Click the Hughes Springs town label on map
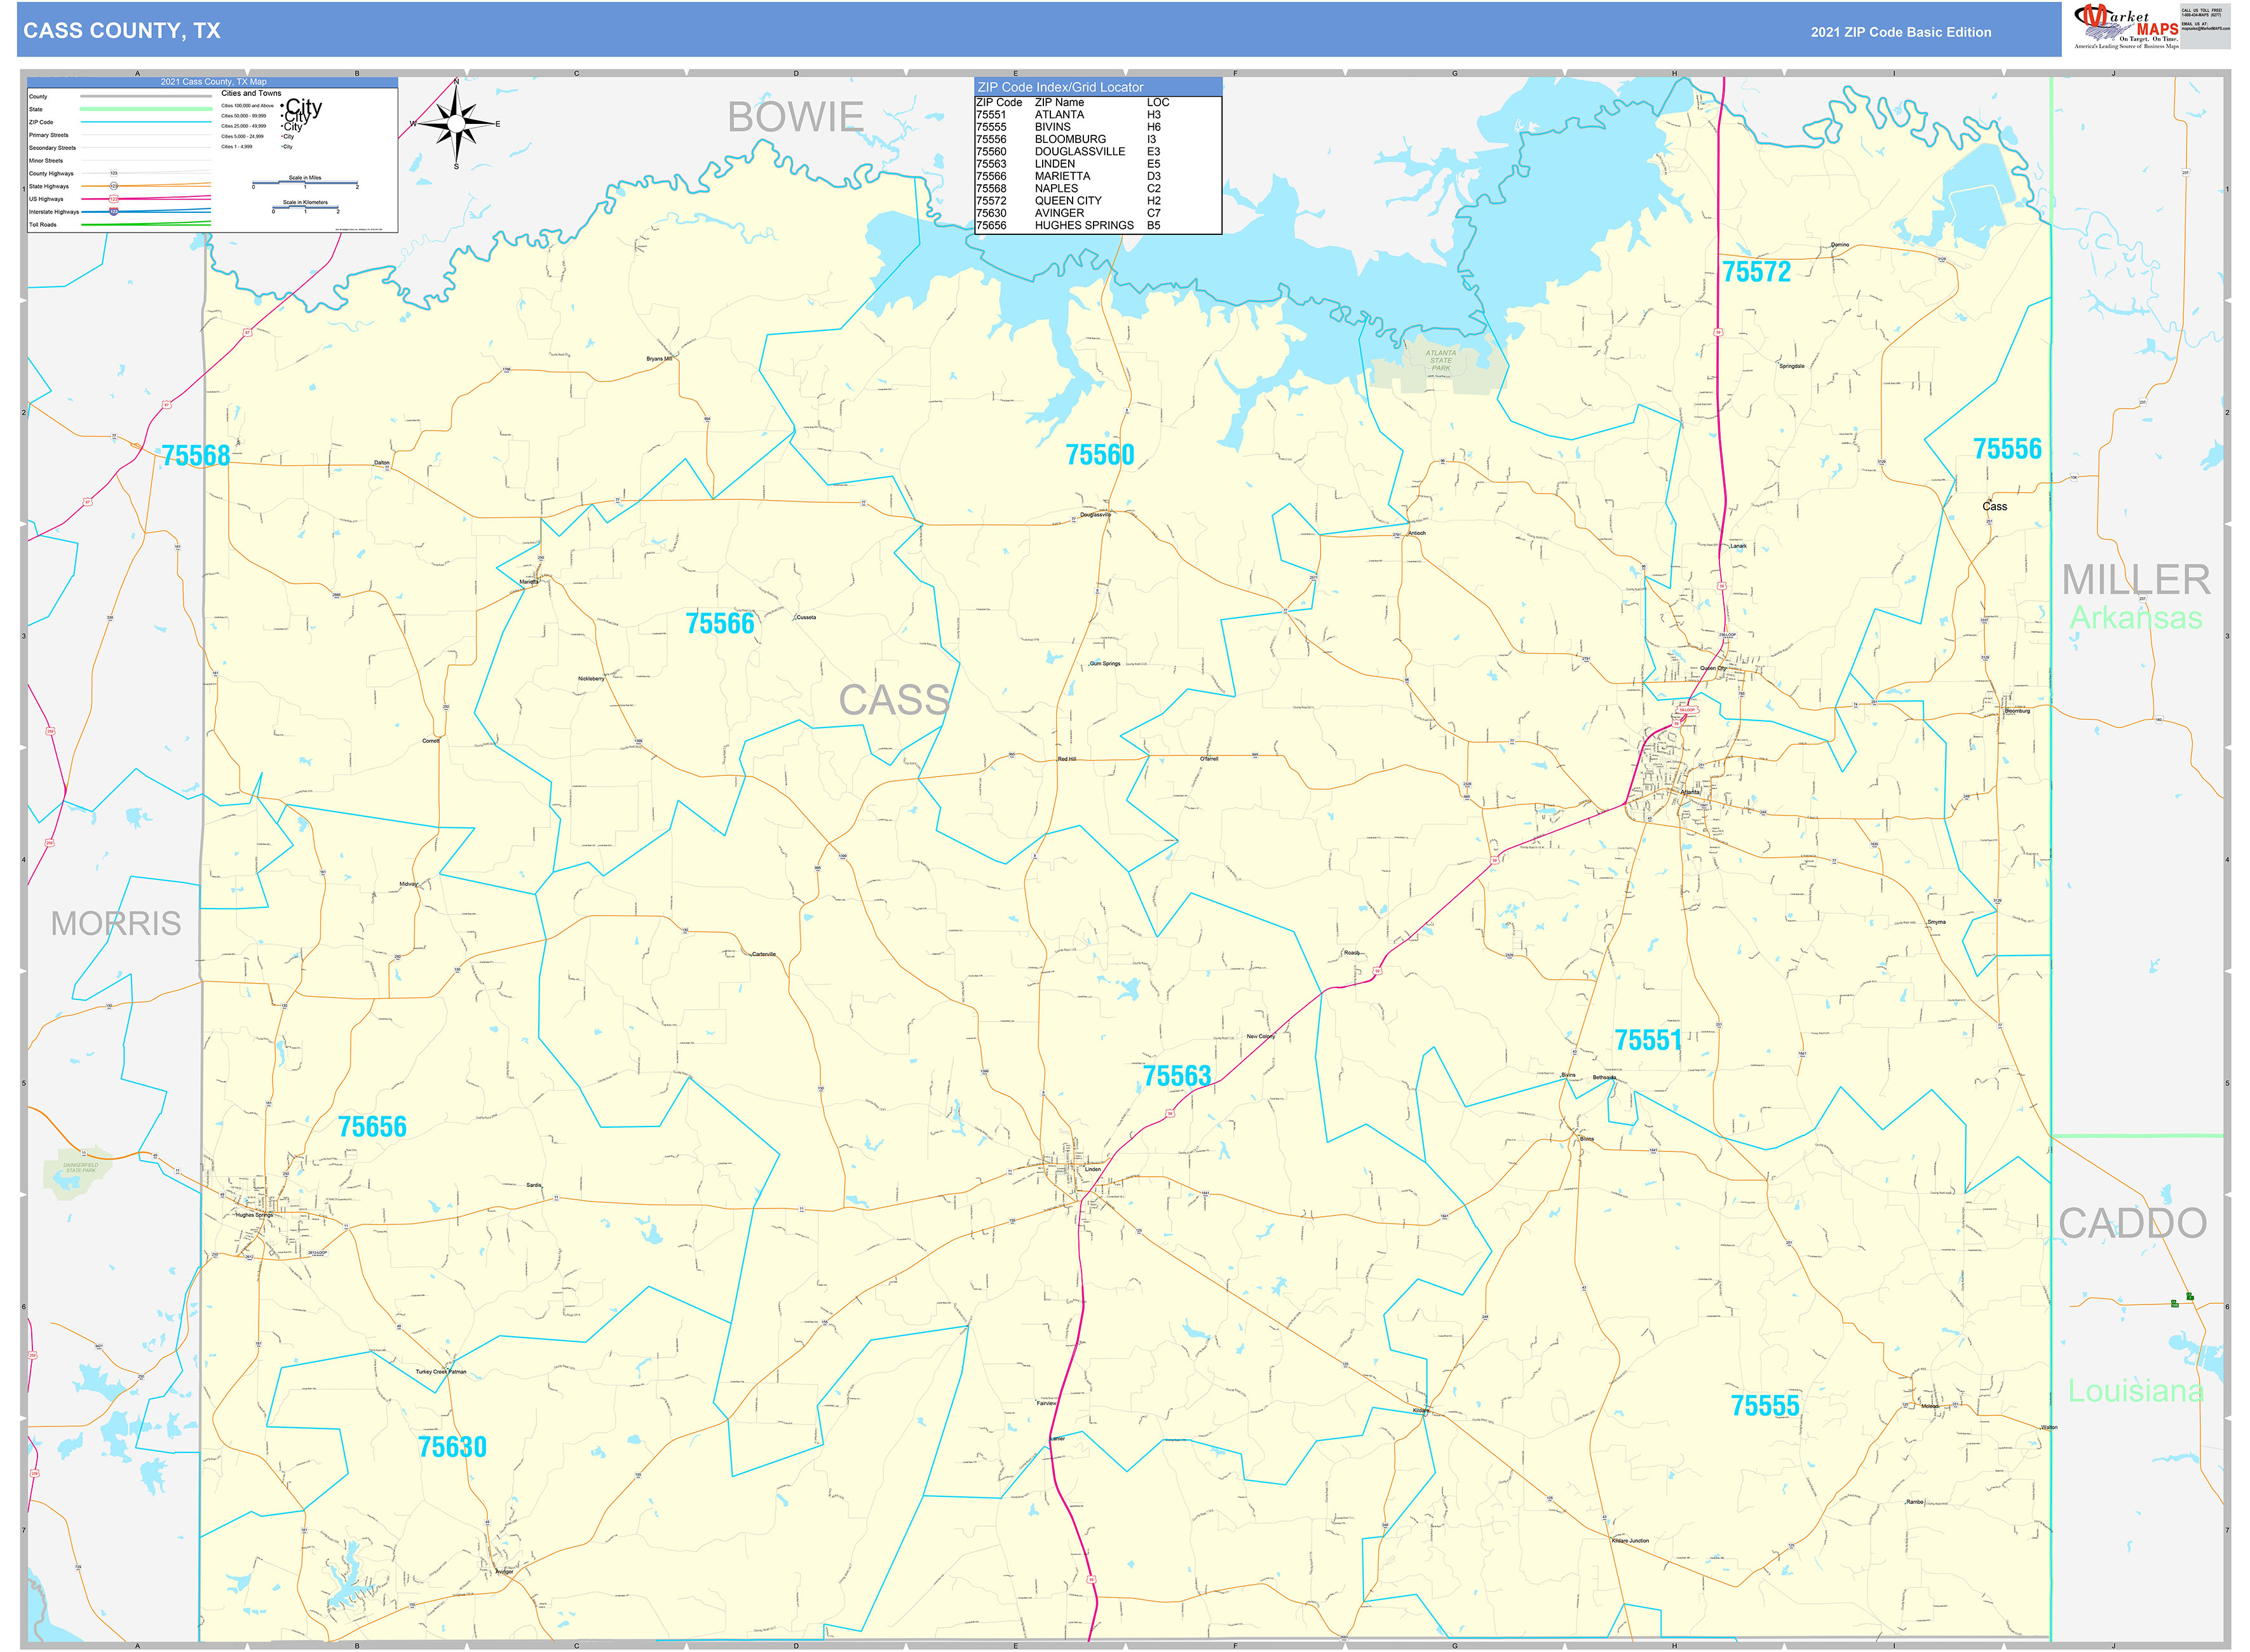The height and width of the screenshot is (1652, 2250). (x=254, y=1215)
